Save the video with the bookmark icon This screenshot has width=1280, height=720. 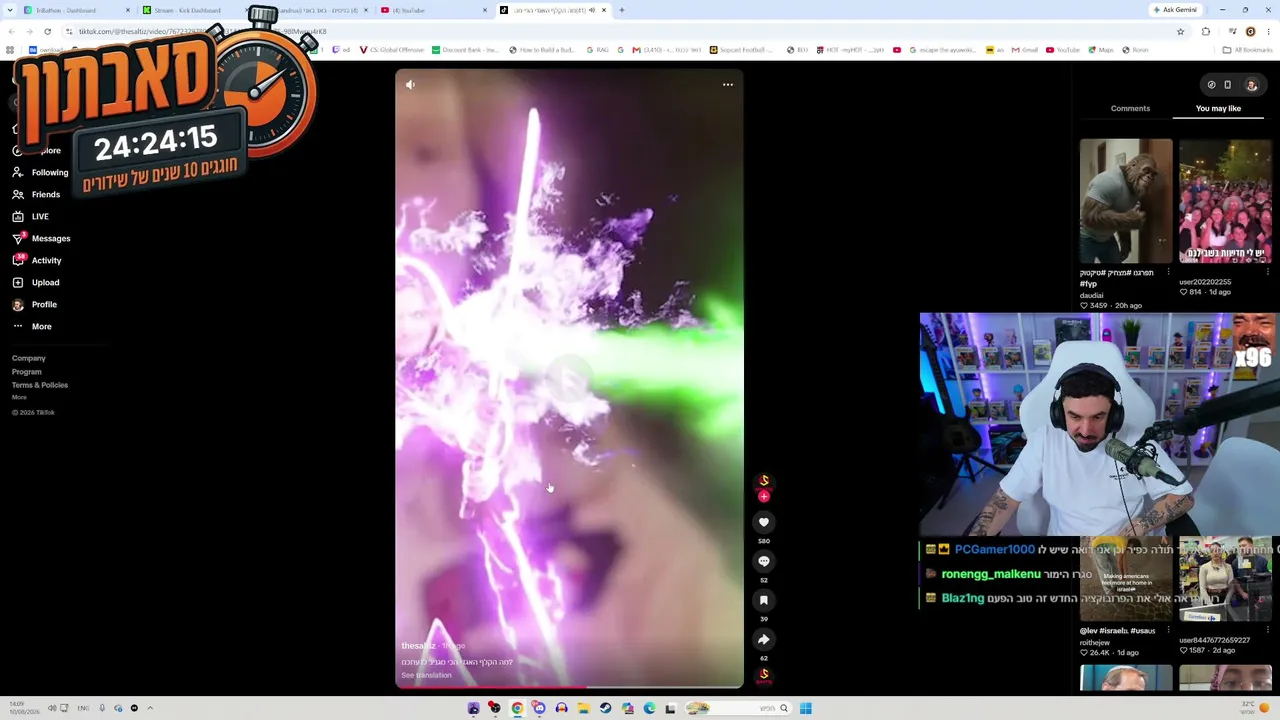point(764,600)
